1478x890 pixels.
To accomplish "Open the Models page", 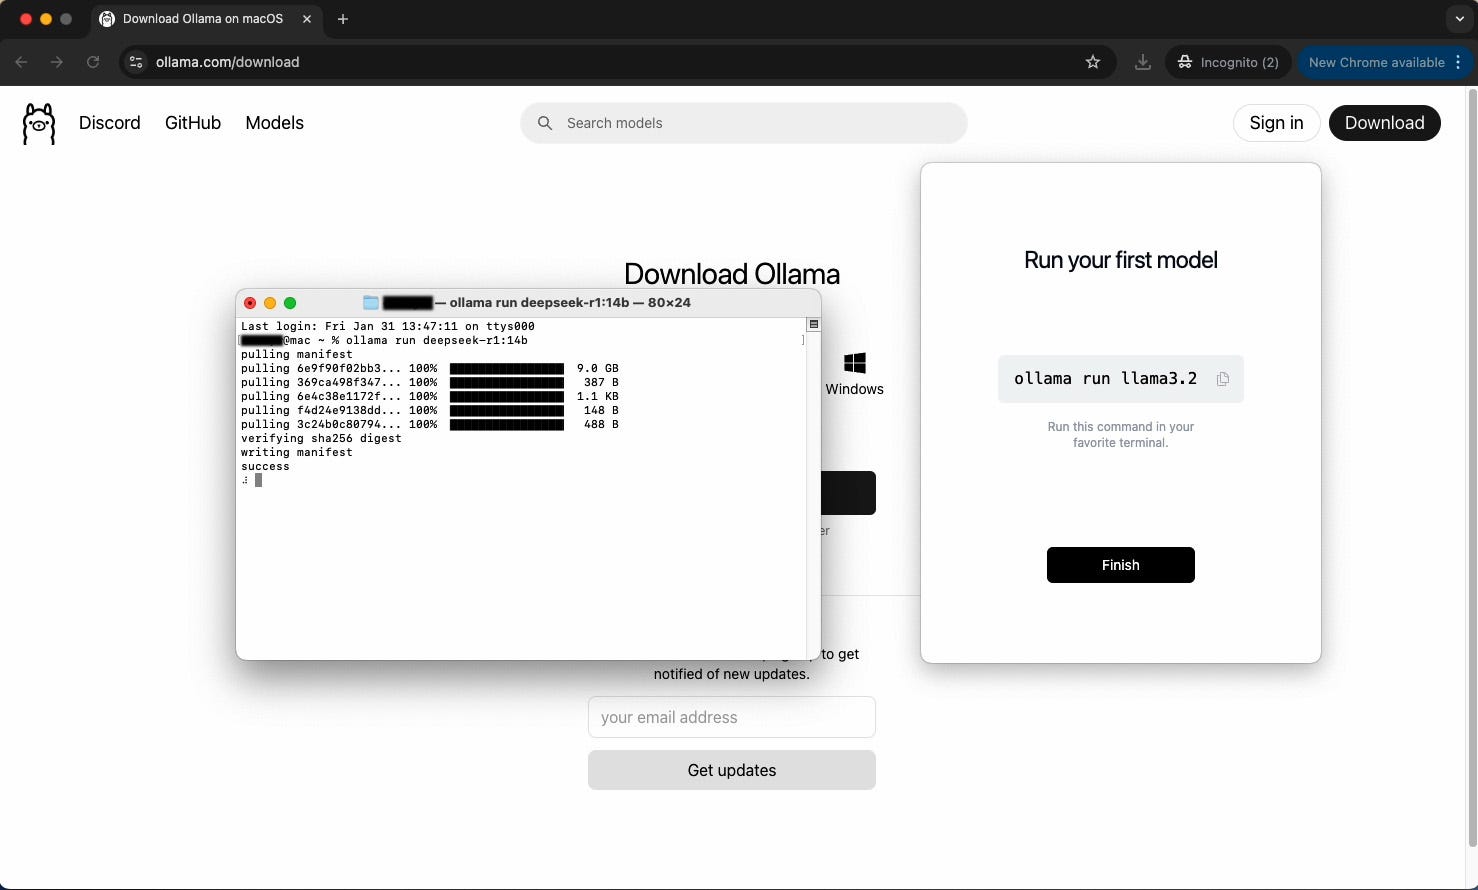I will tap(275, 123).
